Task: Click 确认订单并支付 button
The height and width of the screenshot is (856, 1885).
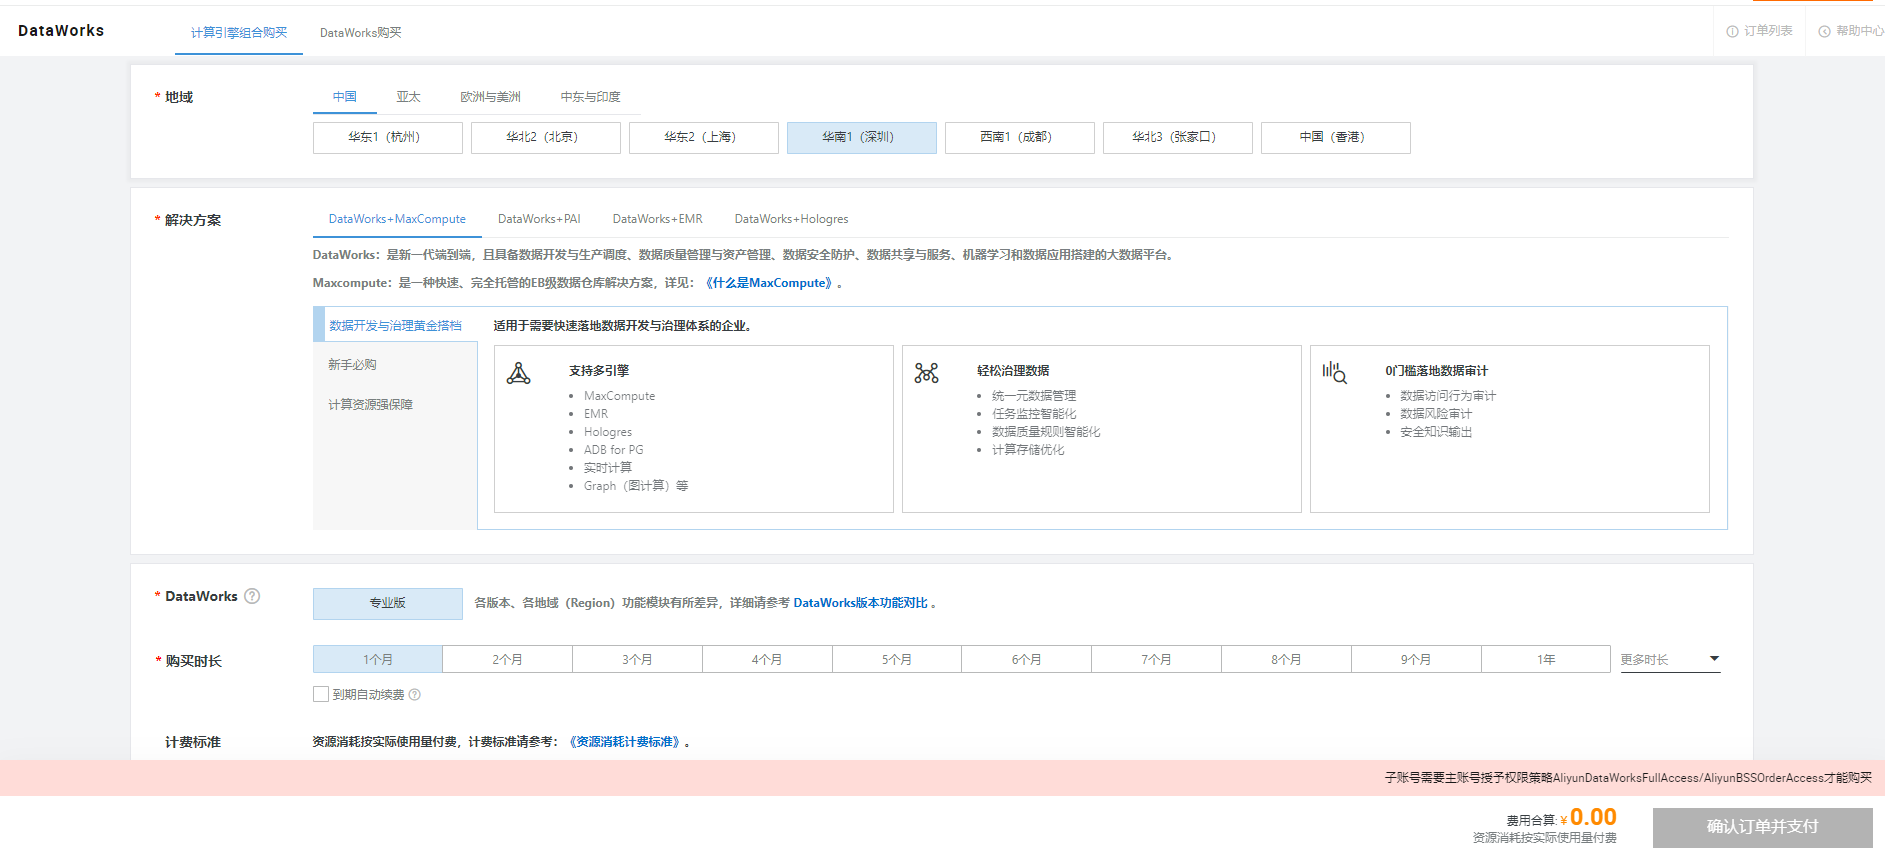Action: click(1762, 828)
